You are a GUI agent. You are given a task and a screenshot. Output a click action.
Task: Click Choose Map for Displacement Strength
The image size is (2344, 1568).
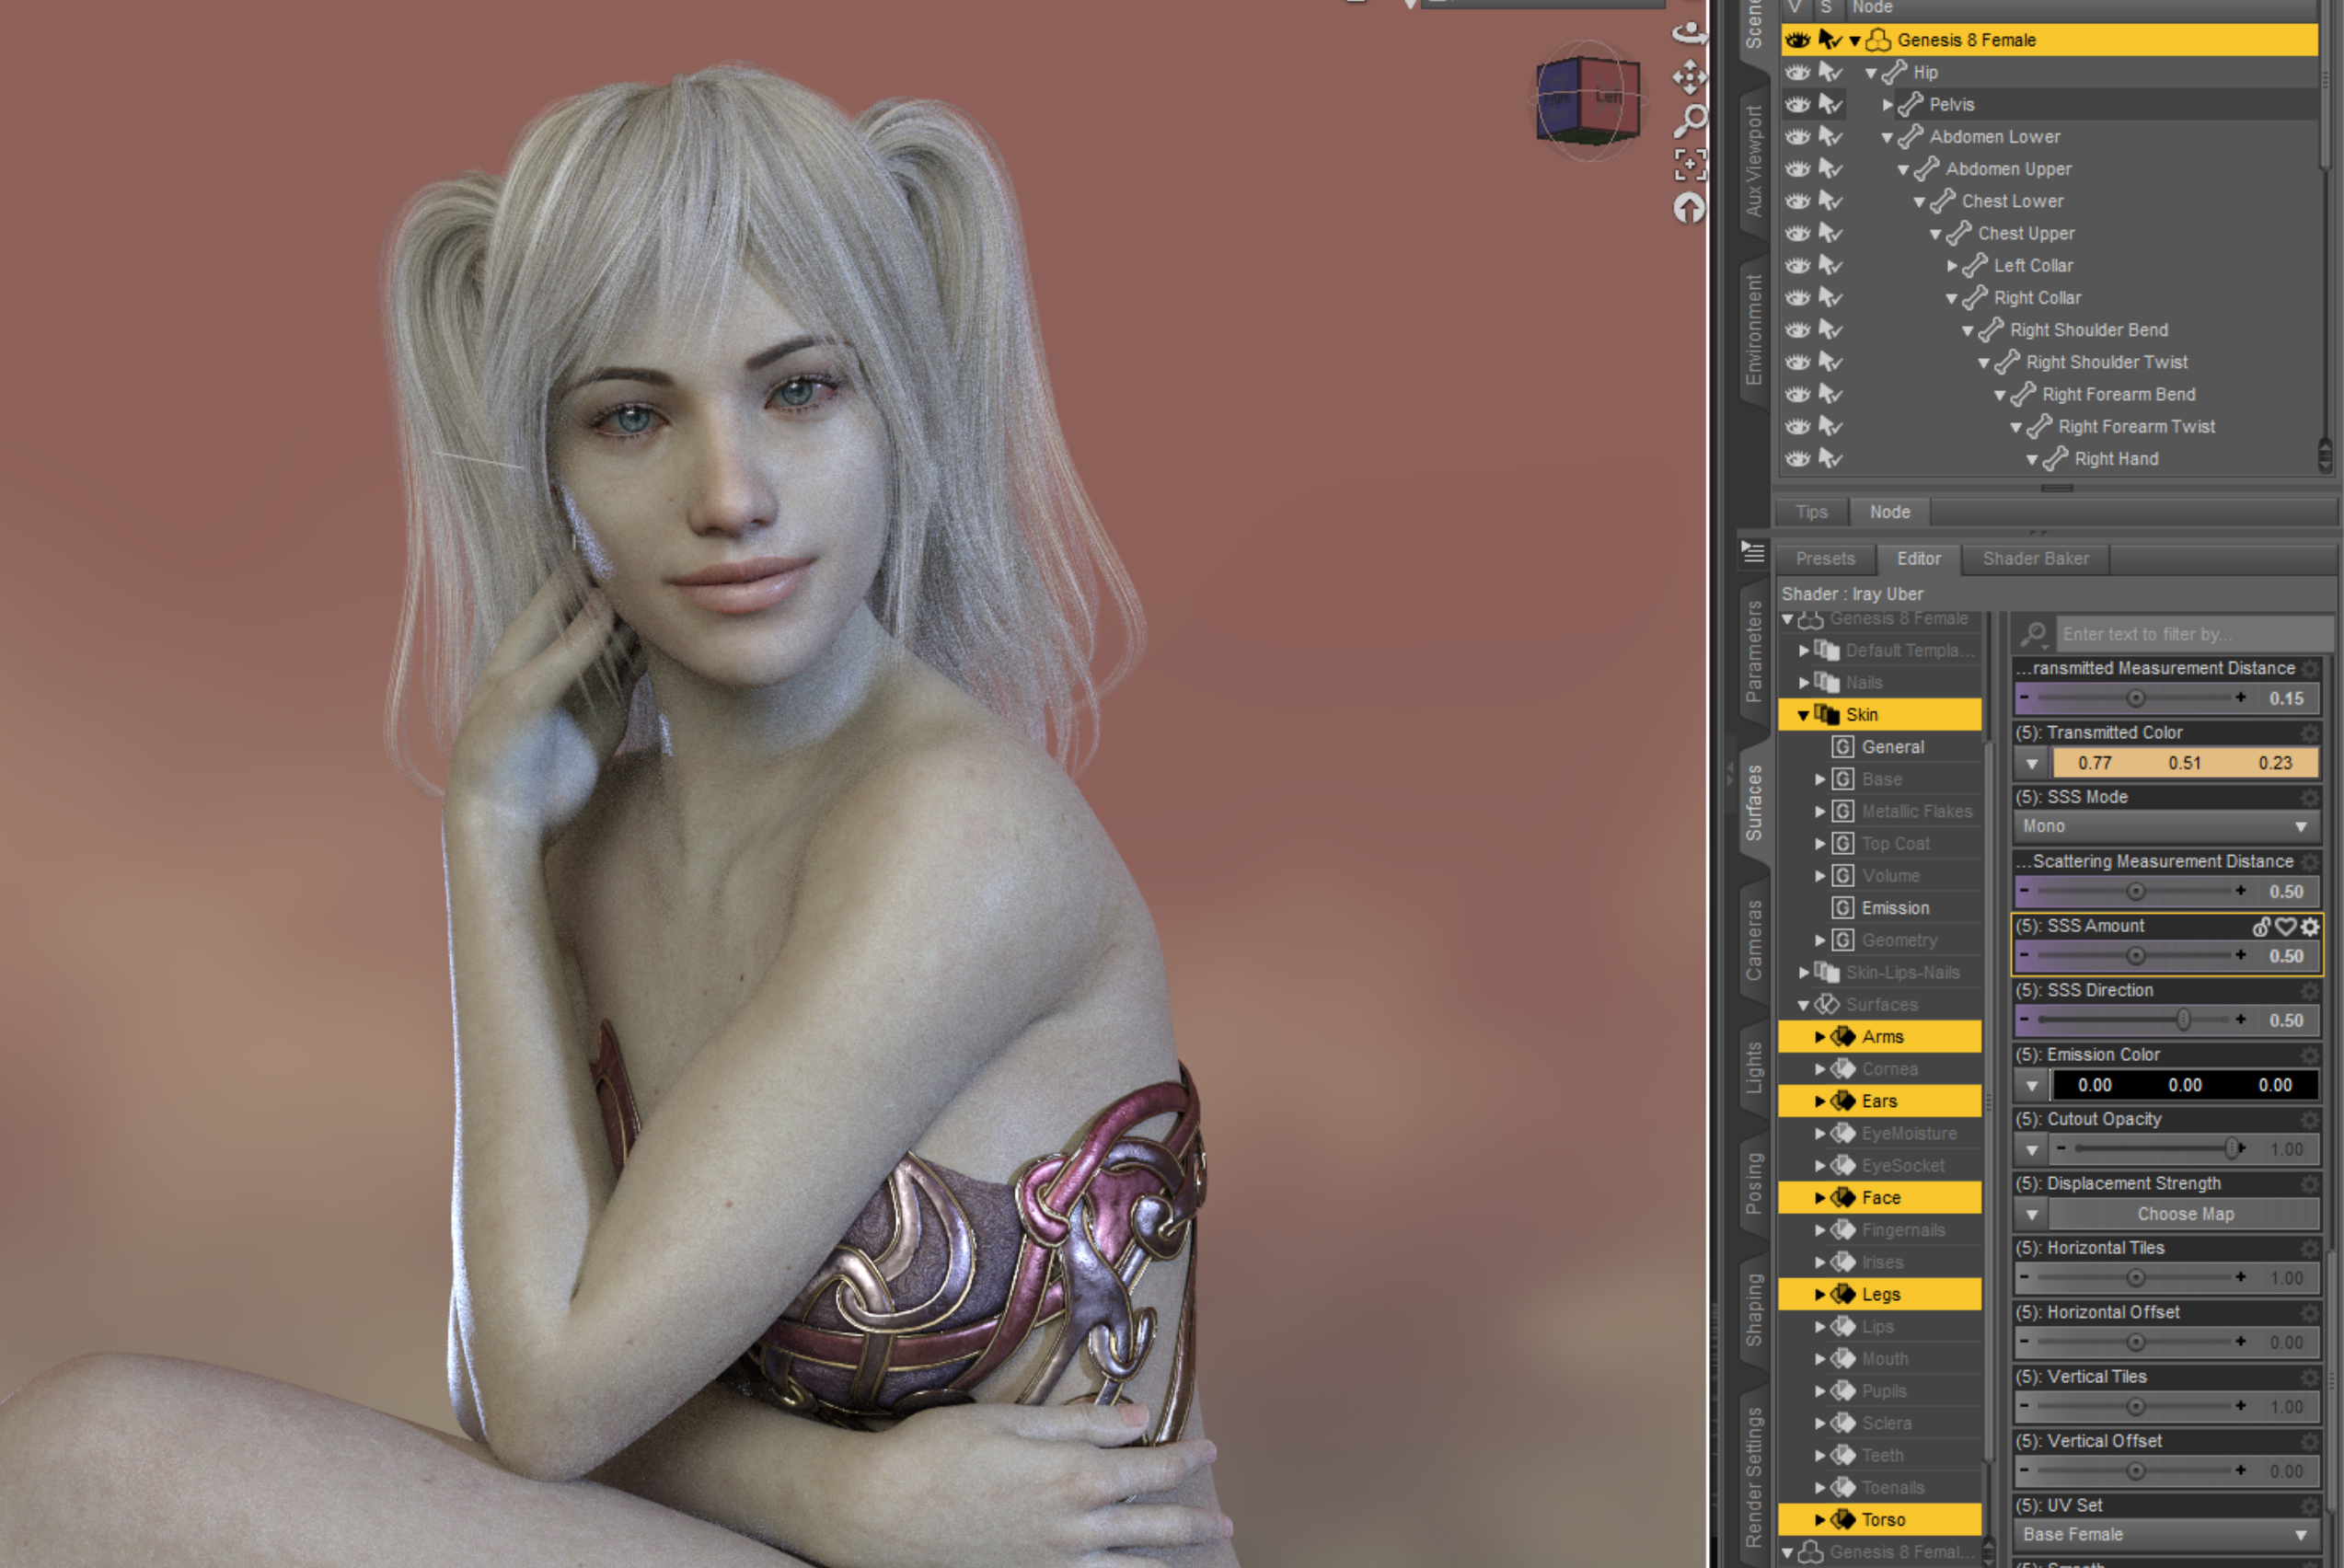coord(2184,1214)
